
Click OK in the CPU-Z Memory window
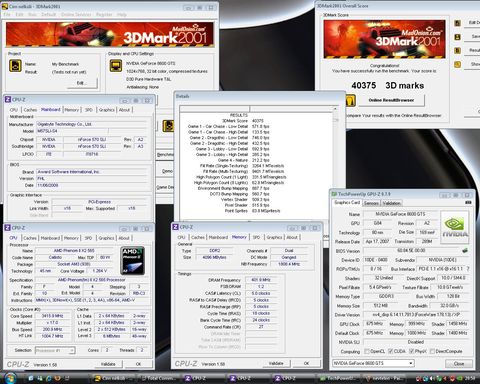click(306, 363)
